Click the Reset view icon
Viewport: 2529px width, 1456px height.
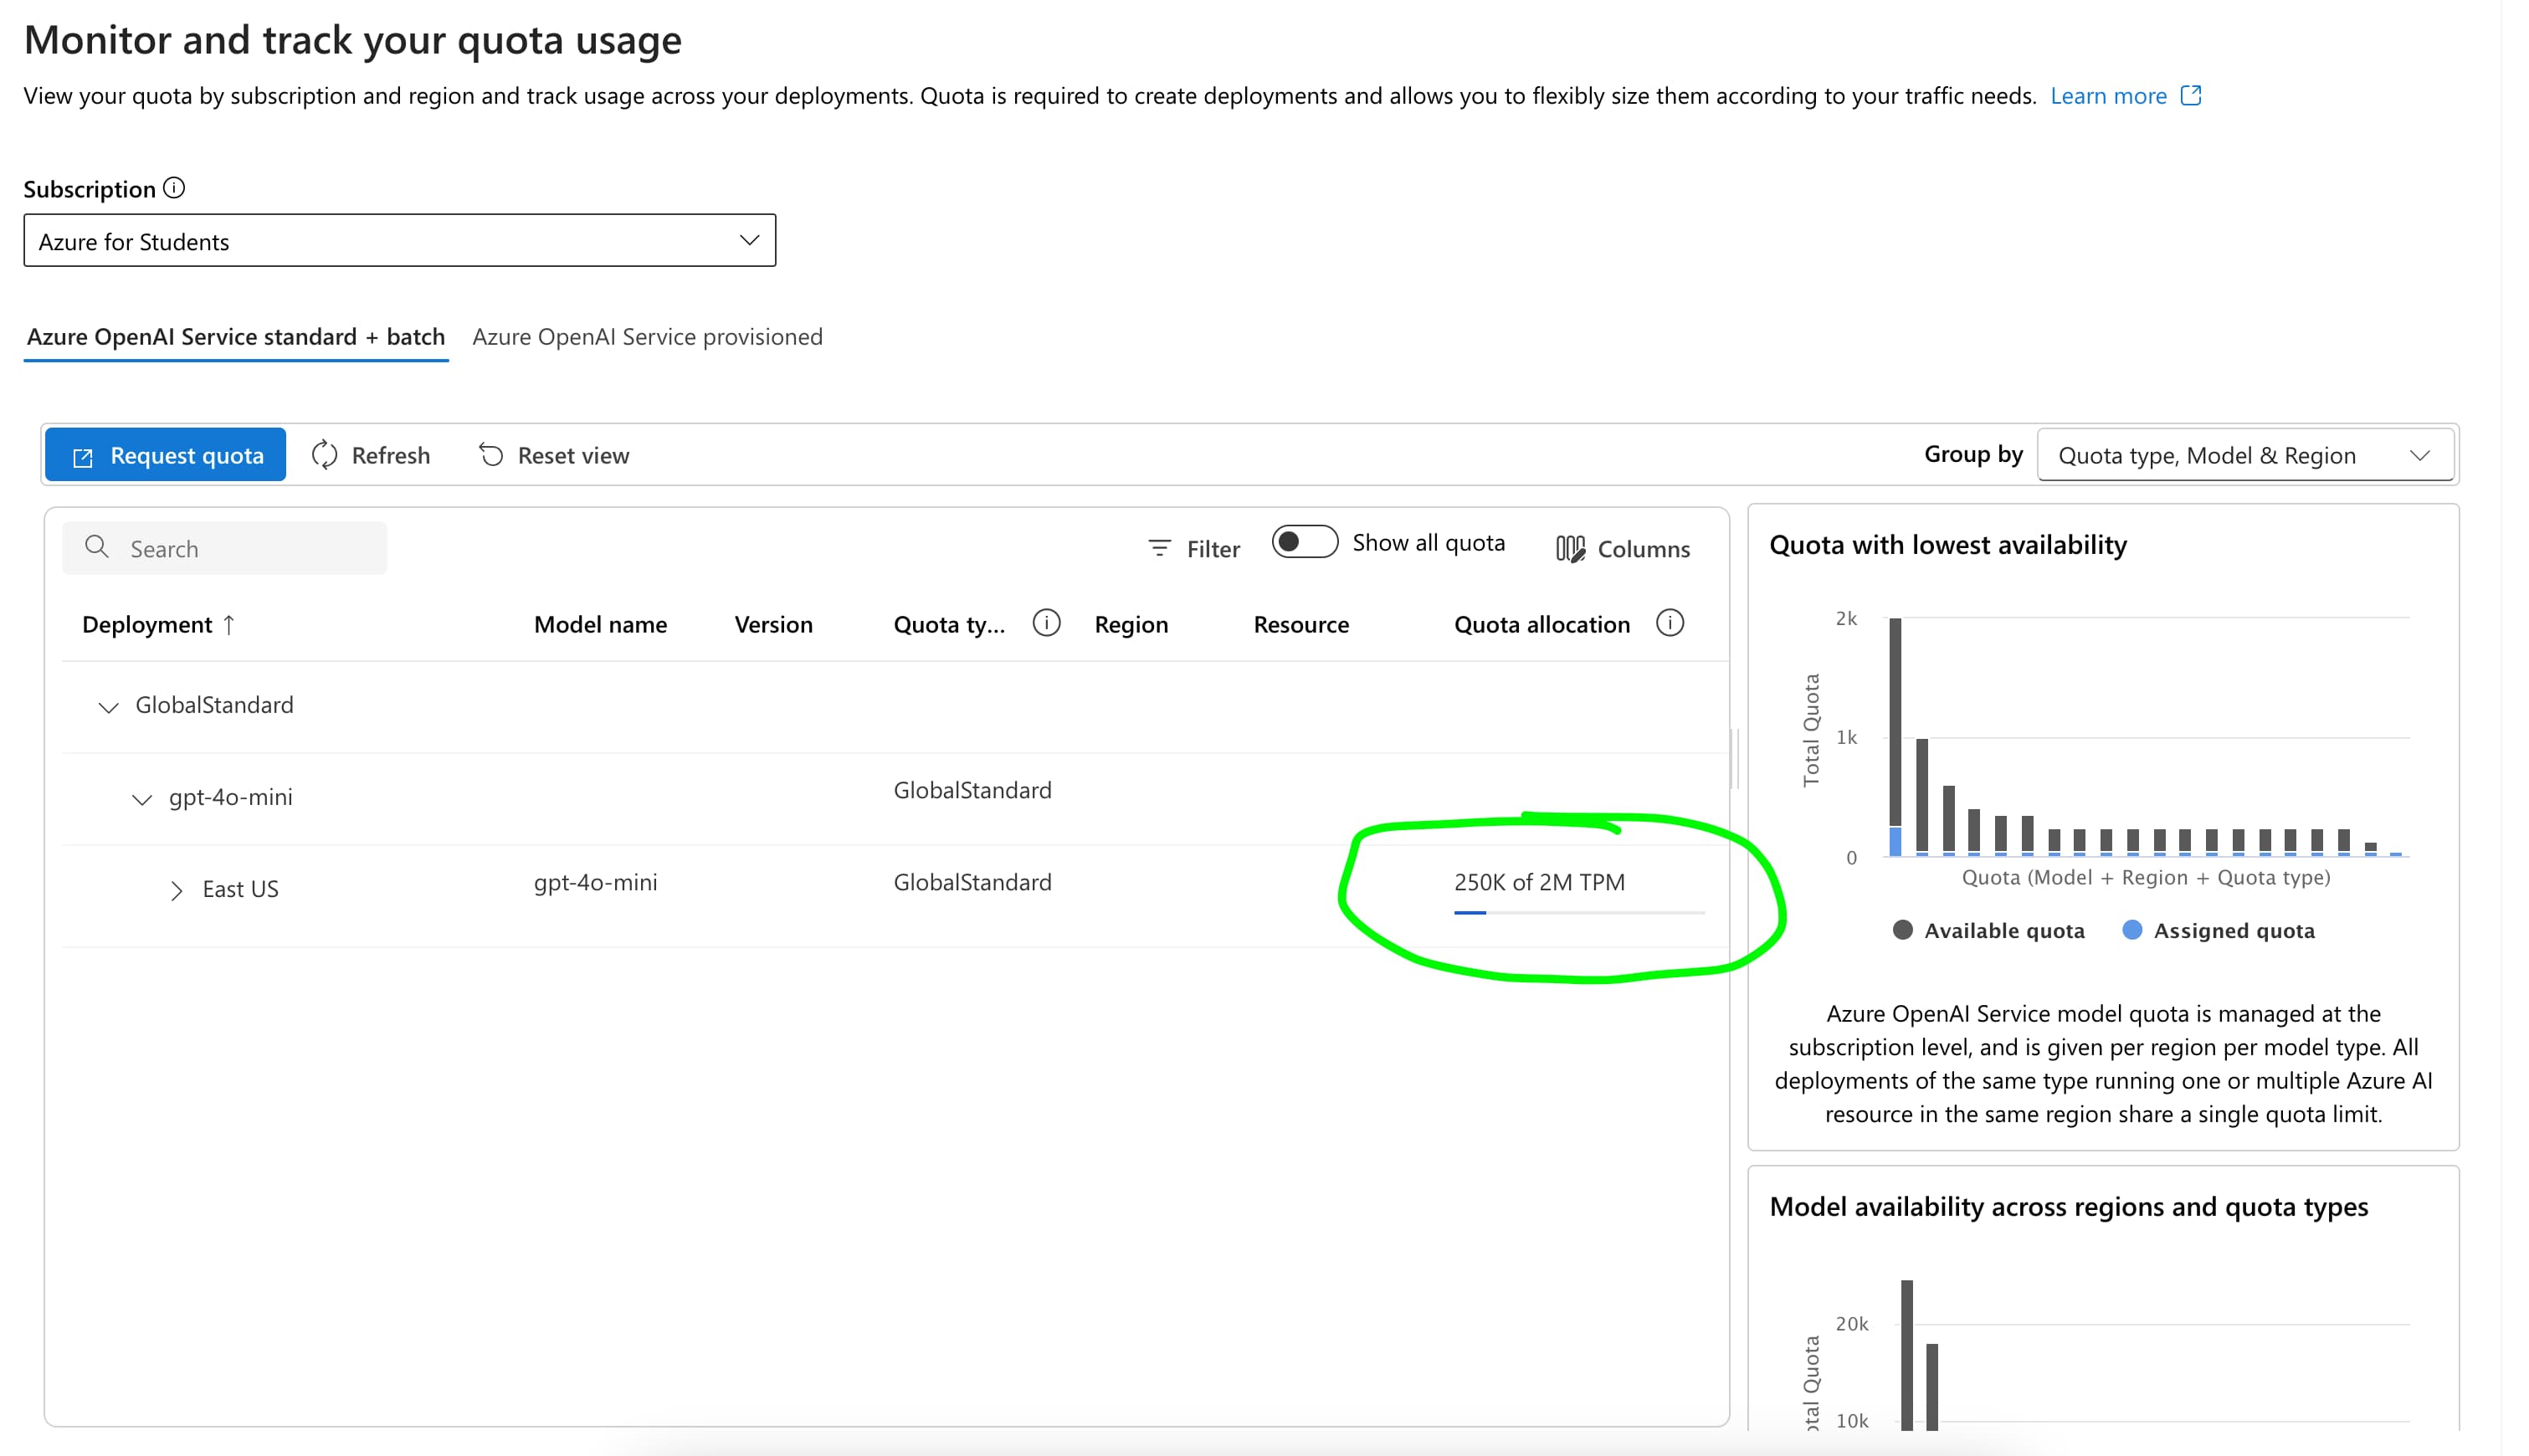491,455
